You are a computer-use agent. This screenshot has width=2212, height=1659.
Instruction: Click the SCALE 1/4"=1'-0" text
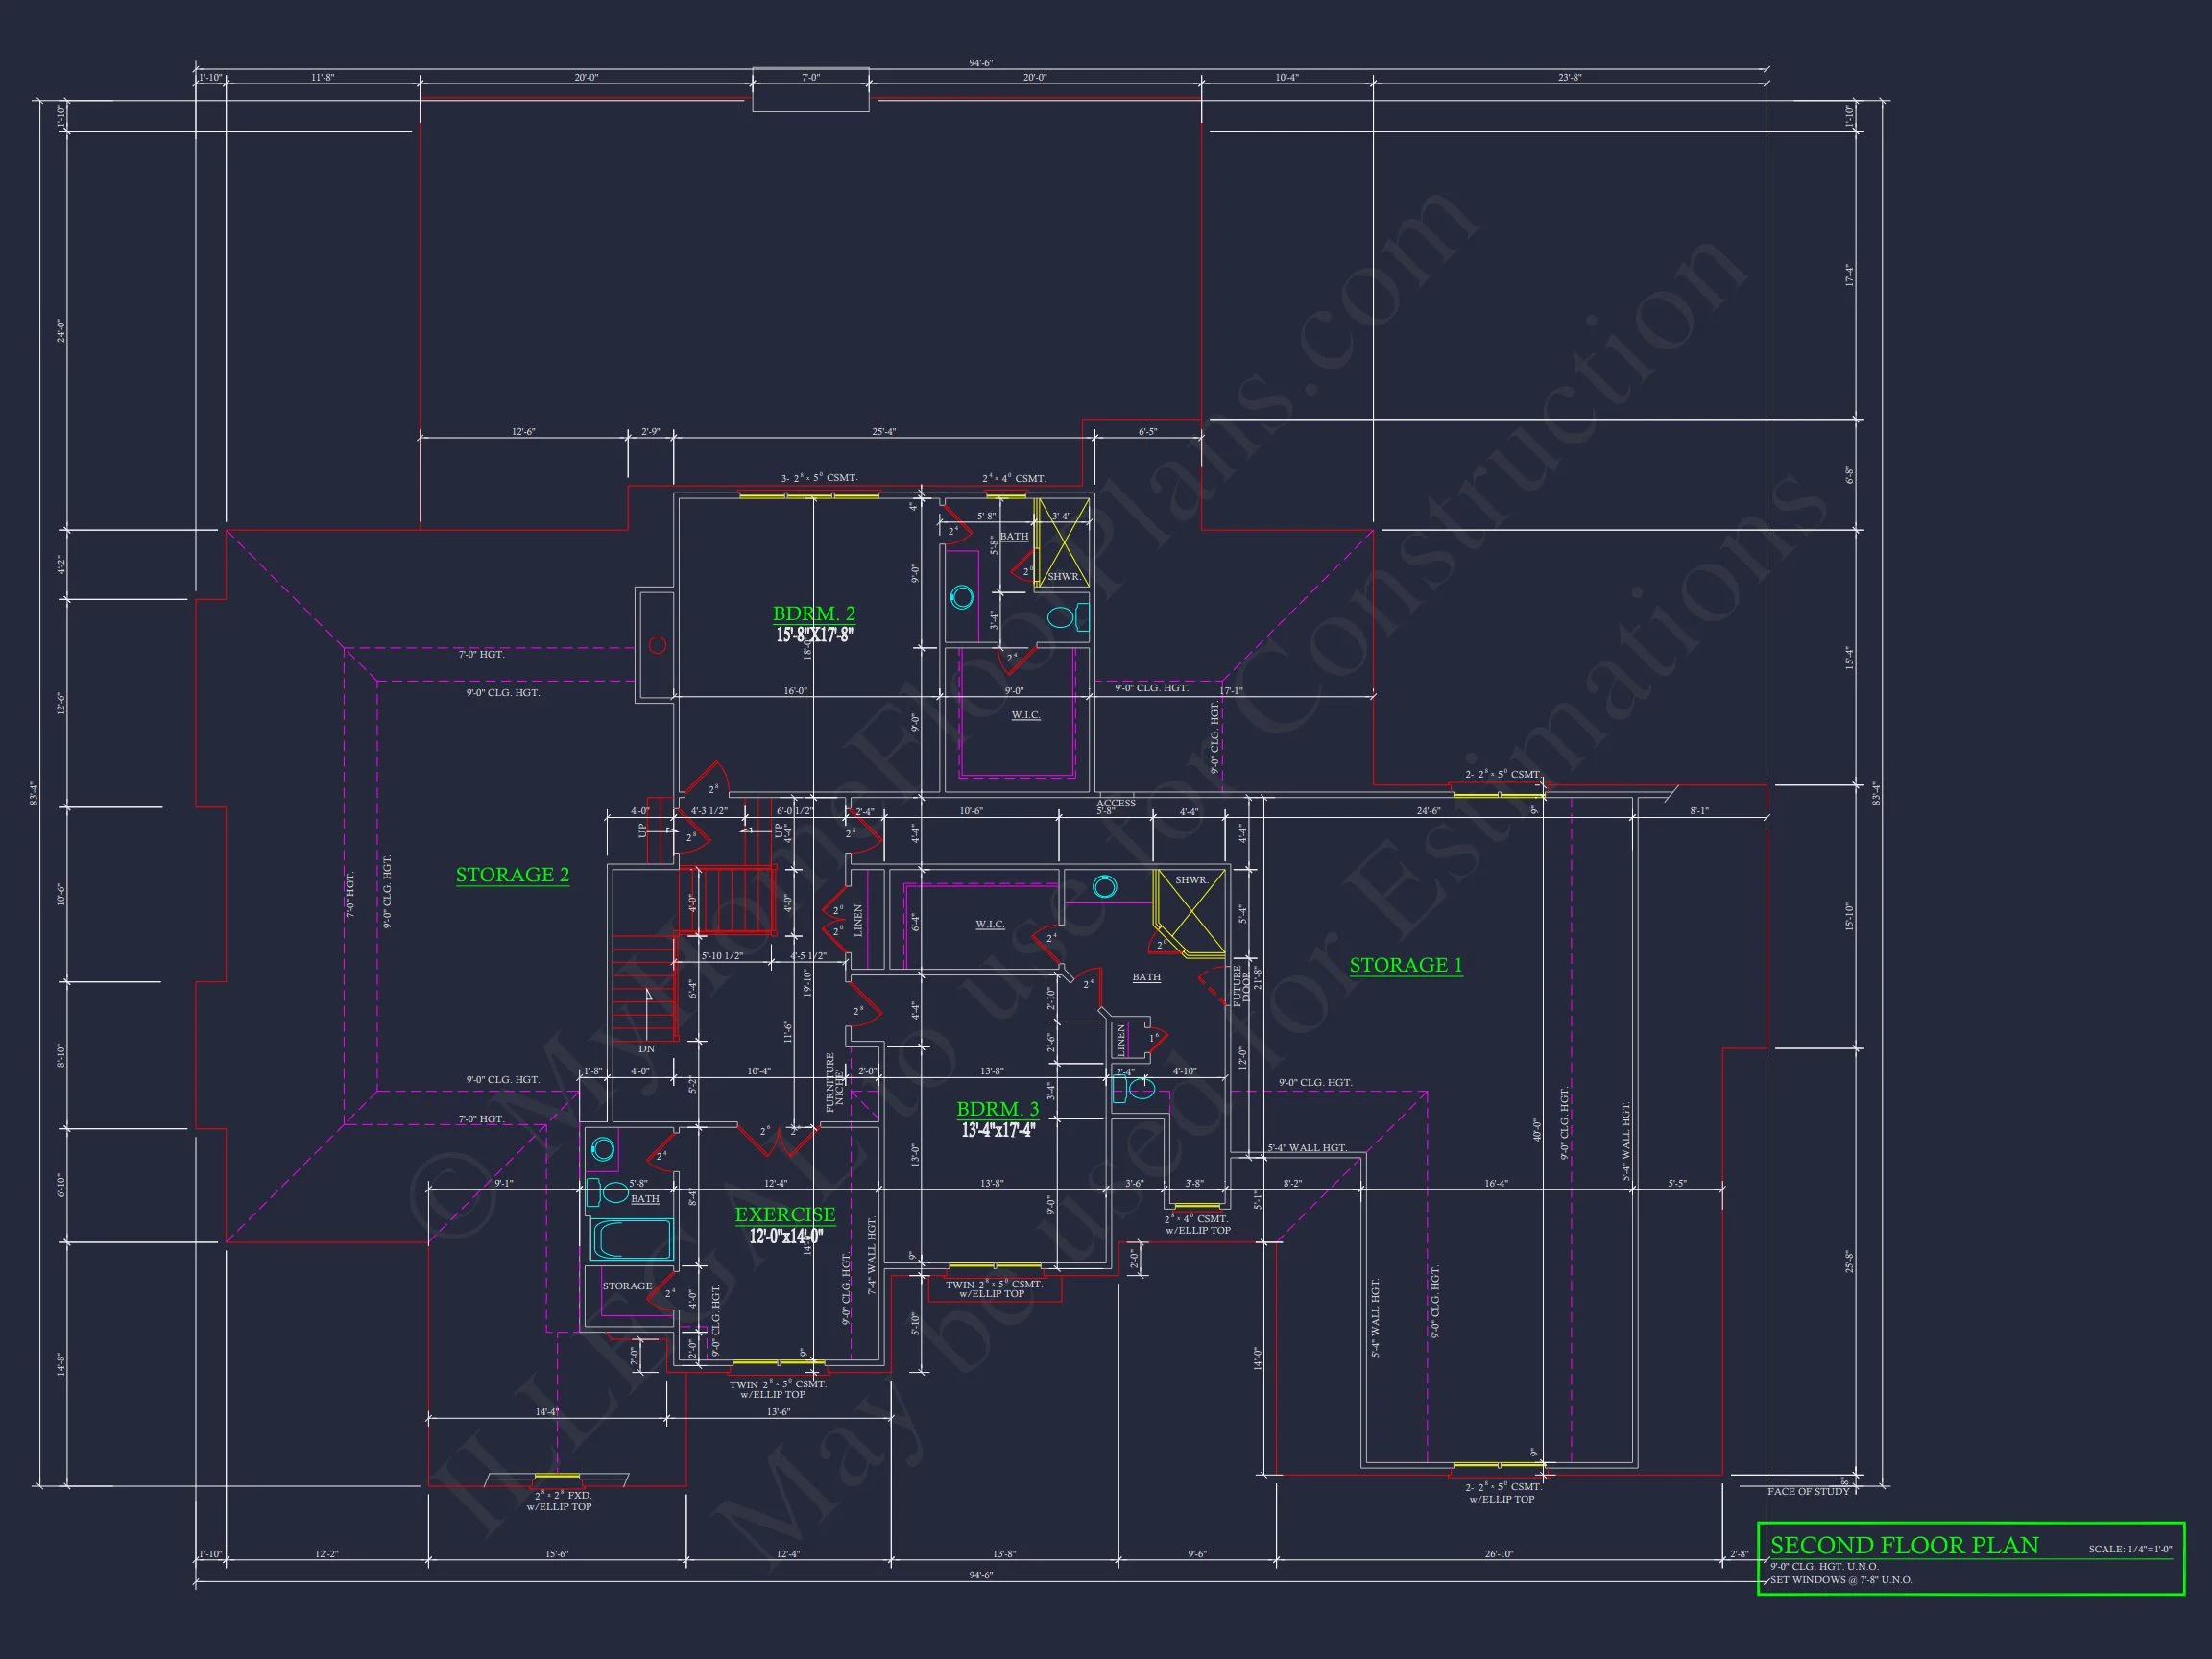(x=2130, y=1549)
